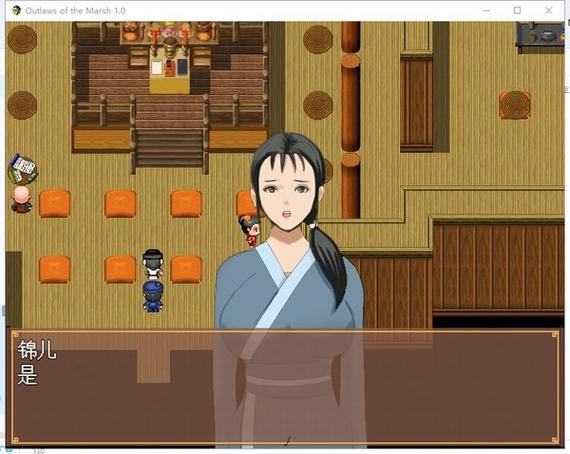Close the Outlaws of the Marsh window
This screenshot has width=570, height=454.
(x=549, y=11)
